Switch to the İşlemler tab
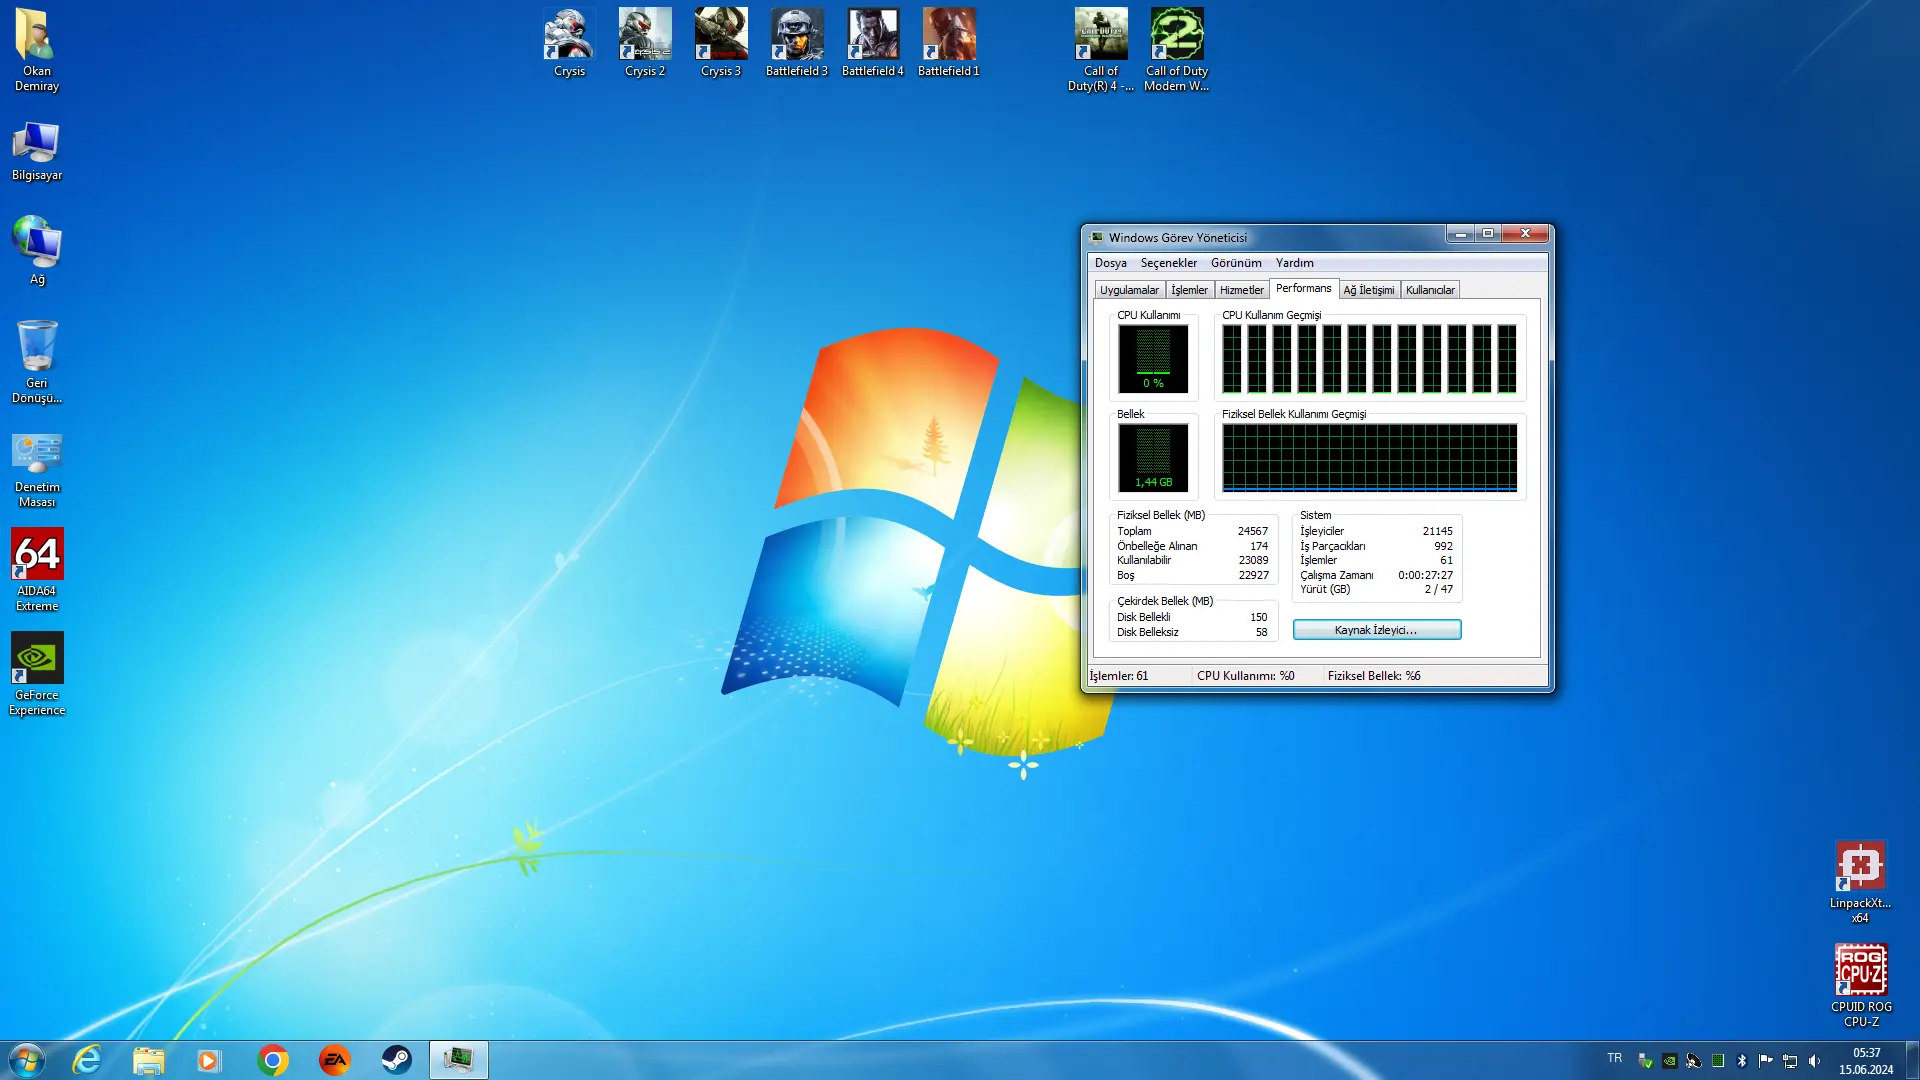The width and height of the screenshot is (1920, 1080). pyautogui.click(x=1189, y=290)
